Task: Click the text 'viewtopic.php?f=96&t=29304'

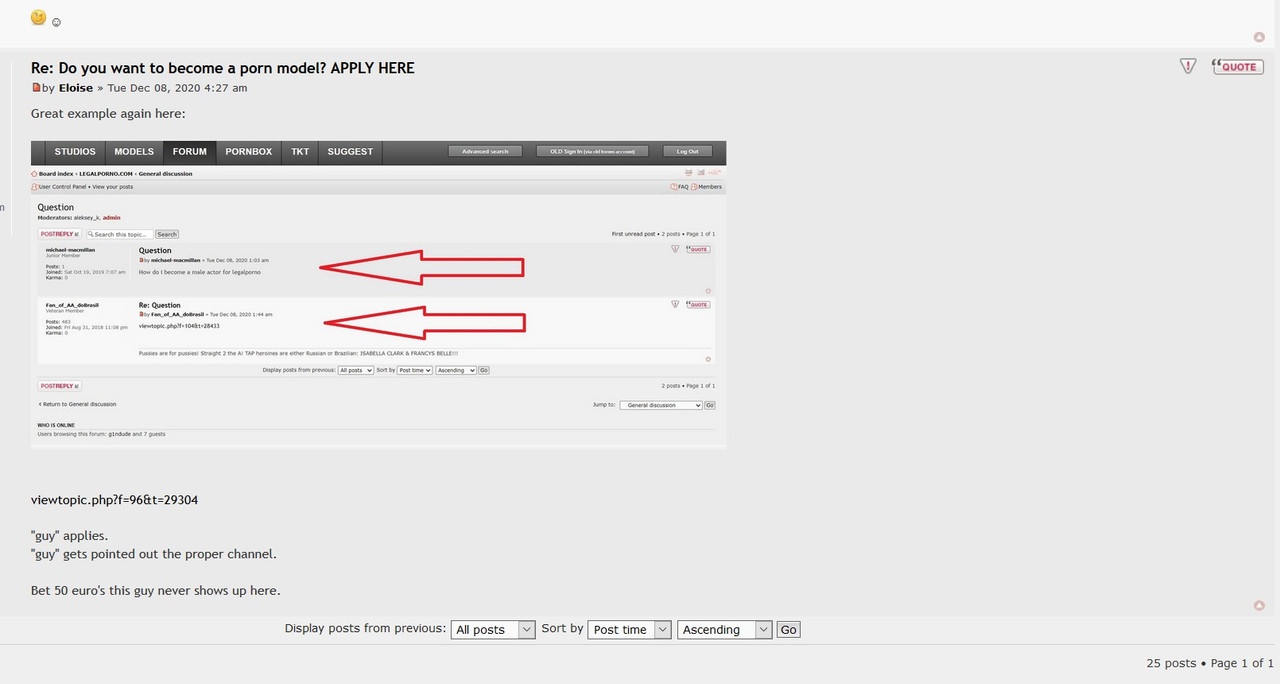Action: (115, 499)
